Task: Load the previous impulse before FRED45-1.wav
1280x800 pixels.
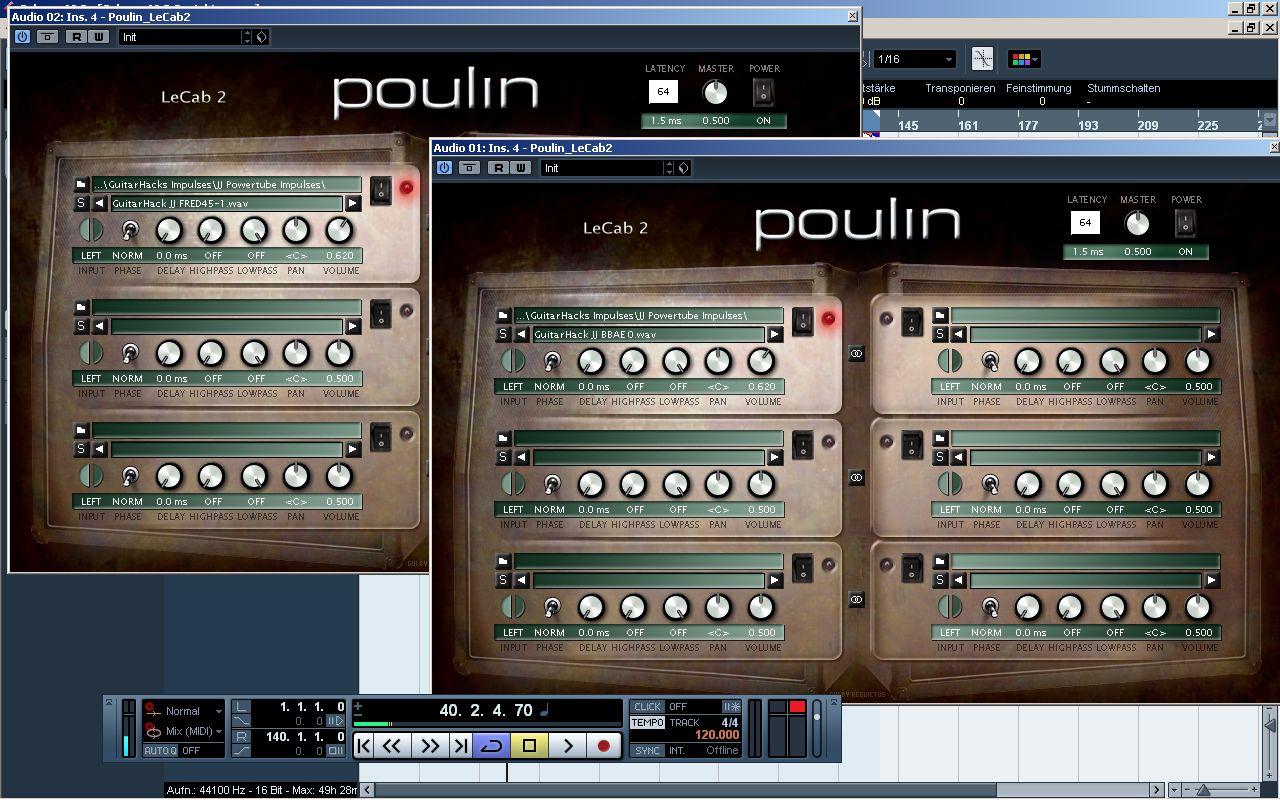Action: [100, 204]
